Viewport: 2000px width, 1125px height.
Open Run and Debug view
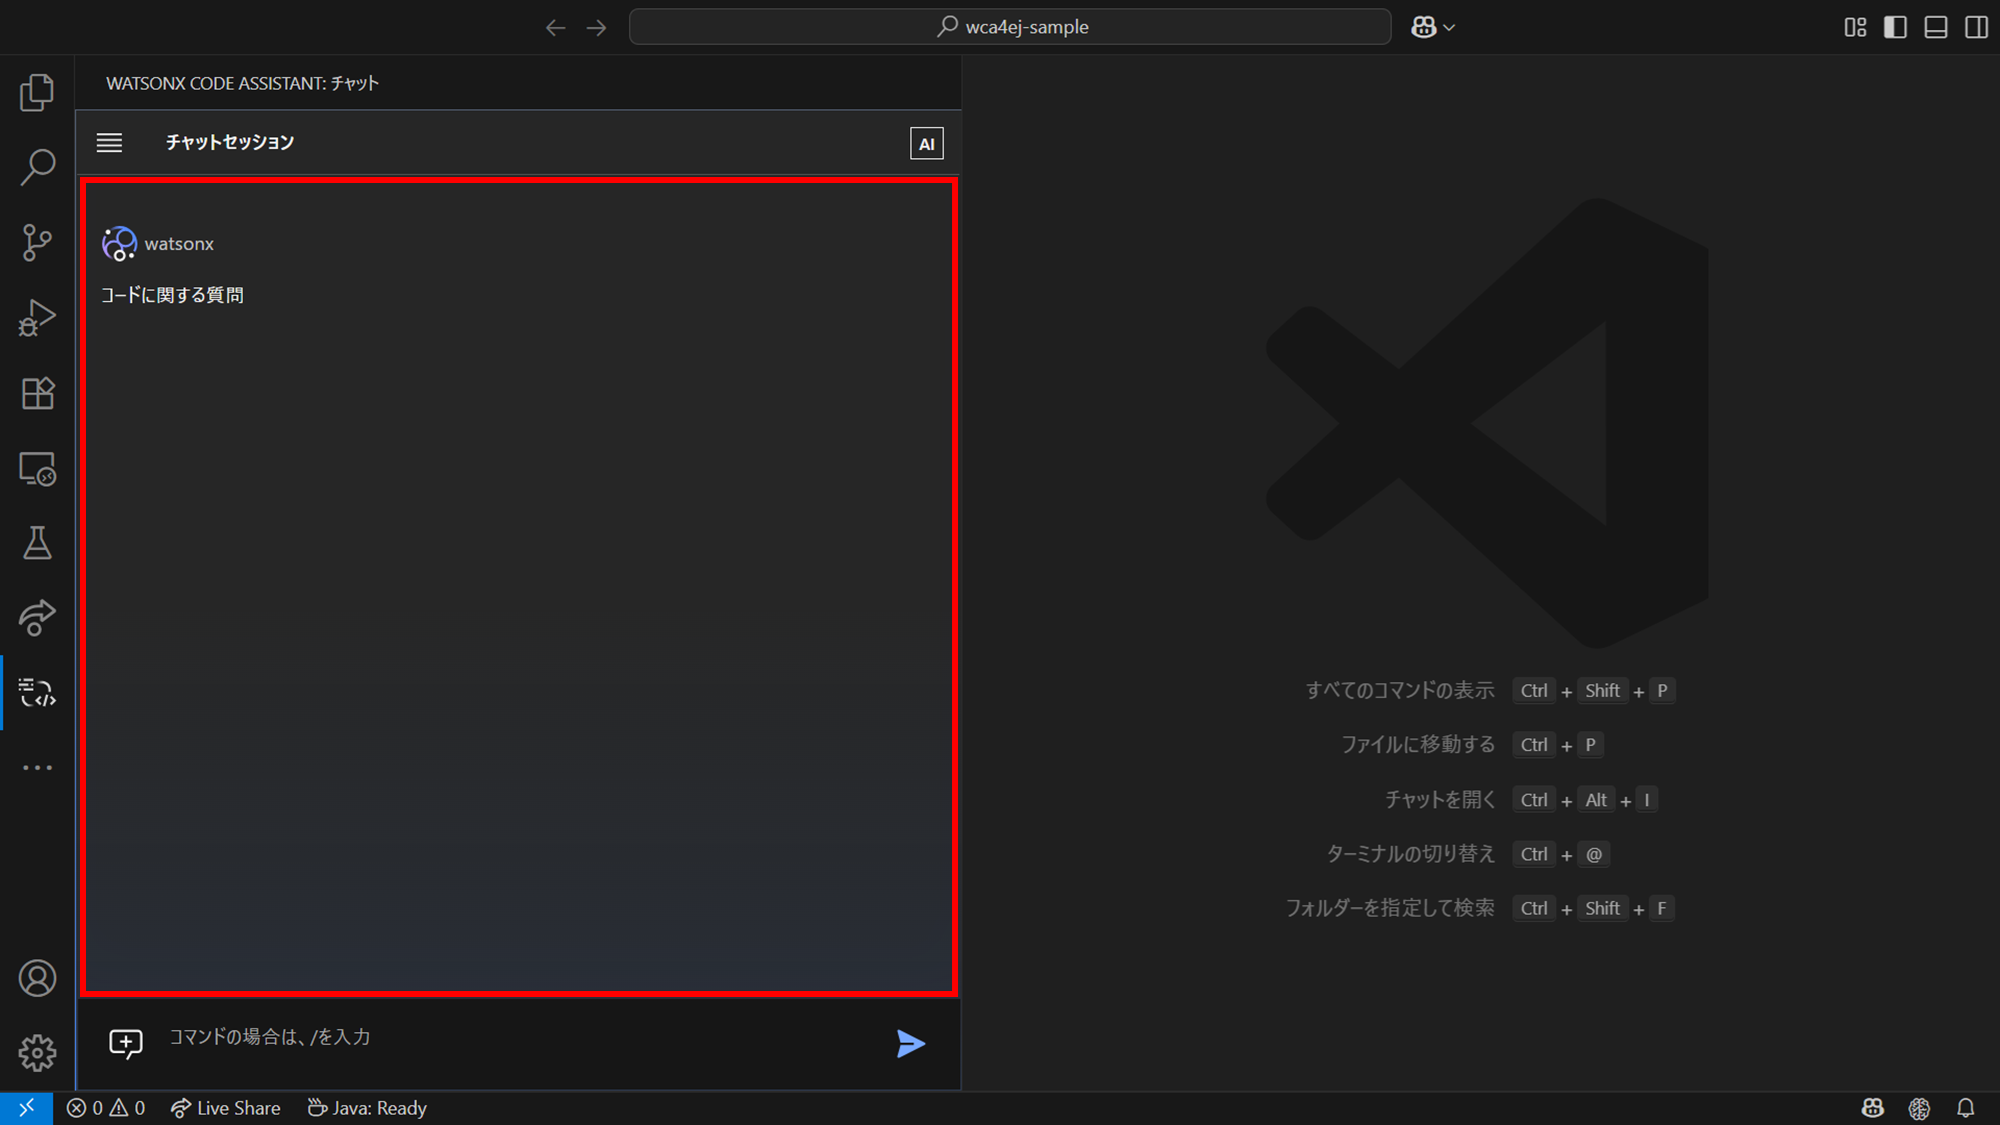click(37, 318)
